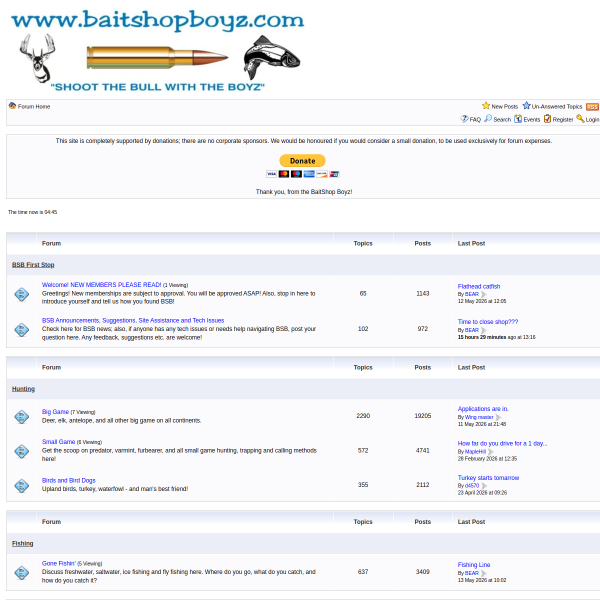This screenshot has height=600, width=600.
Task: Click last-post arrow under Fishing Line
Action: [x=484, y=573]
